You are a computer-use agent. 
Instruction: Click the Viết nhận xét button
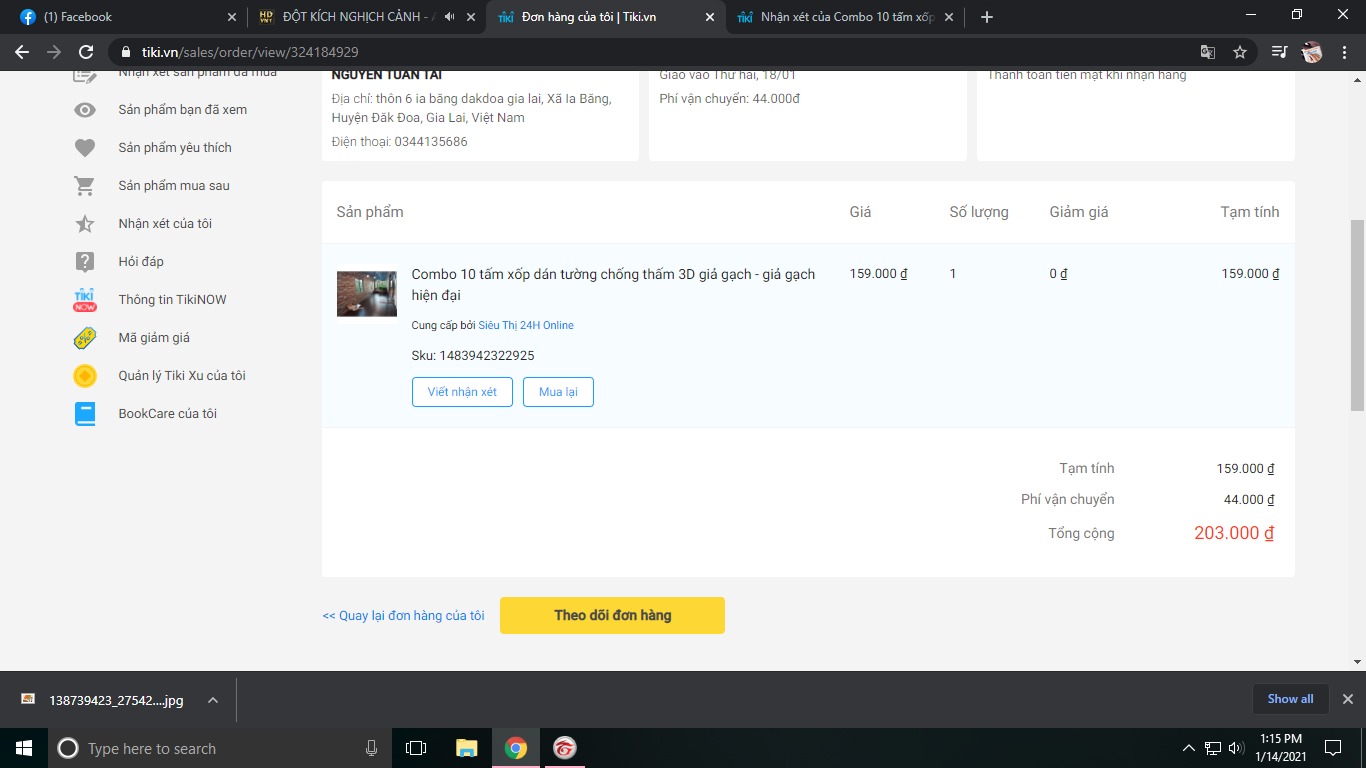coord(462,392)
